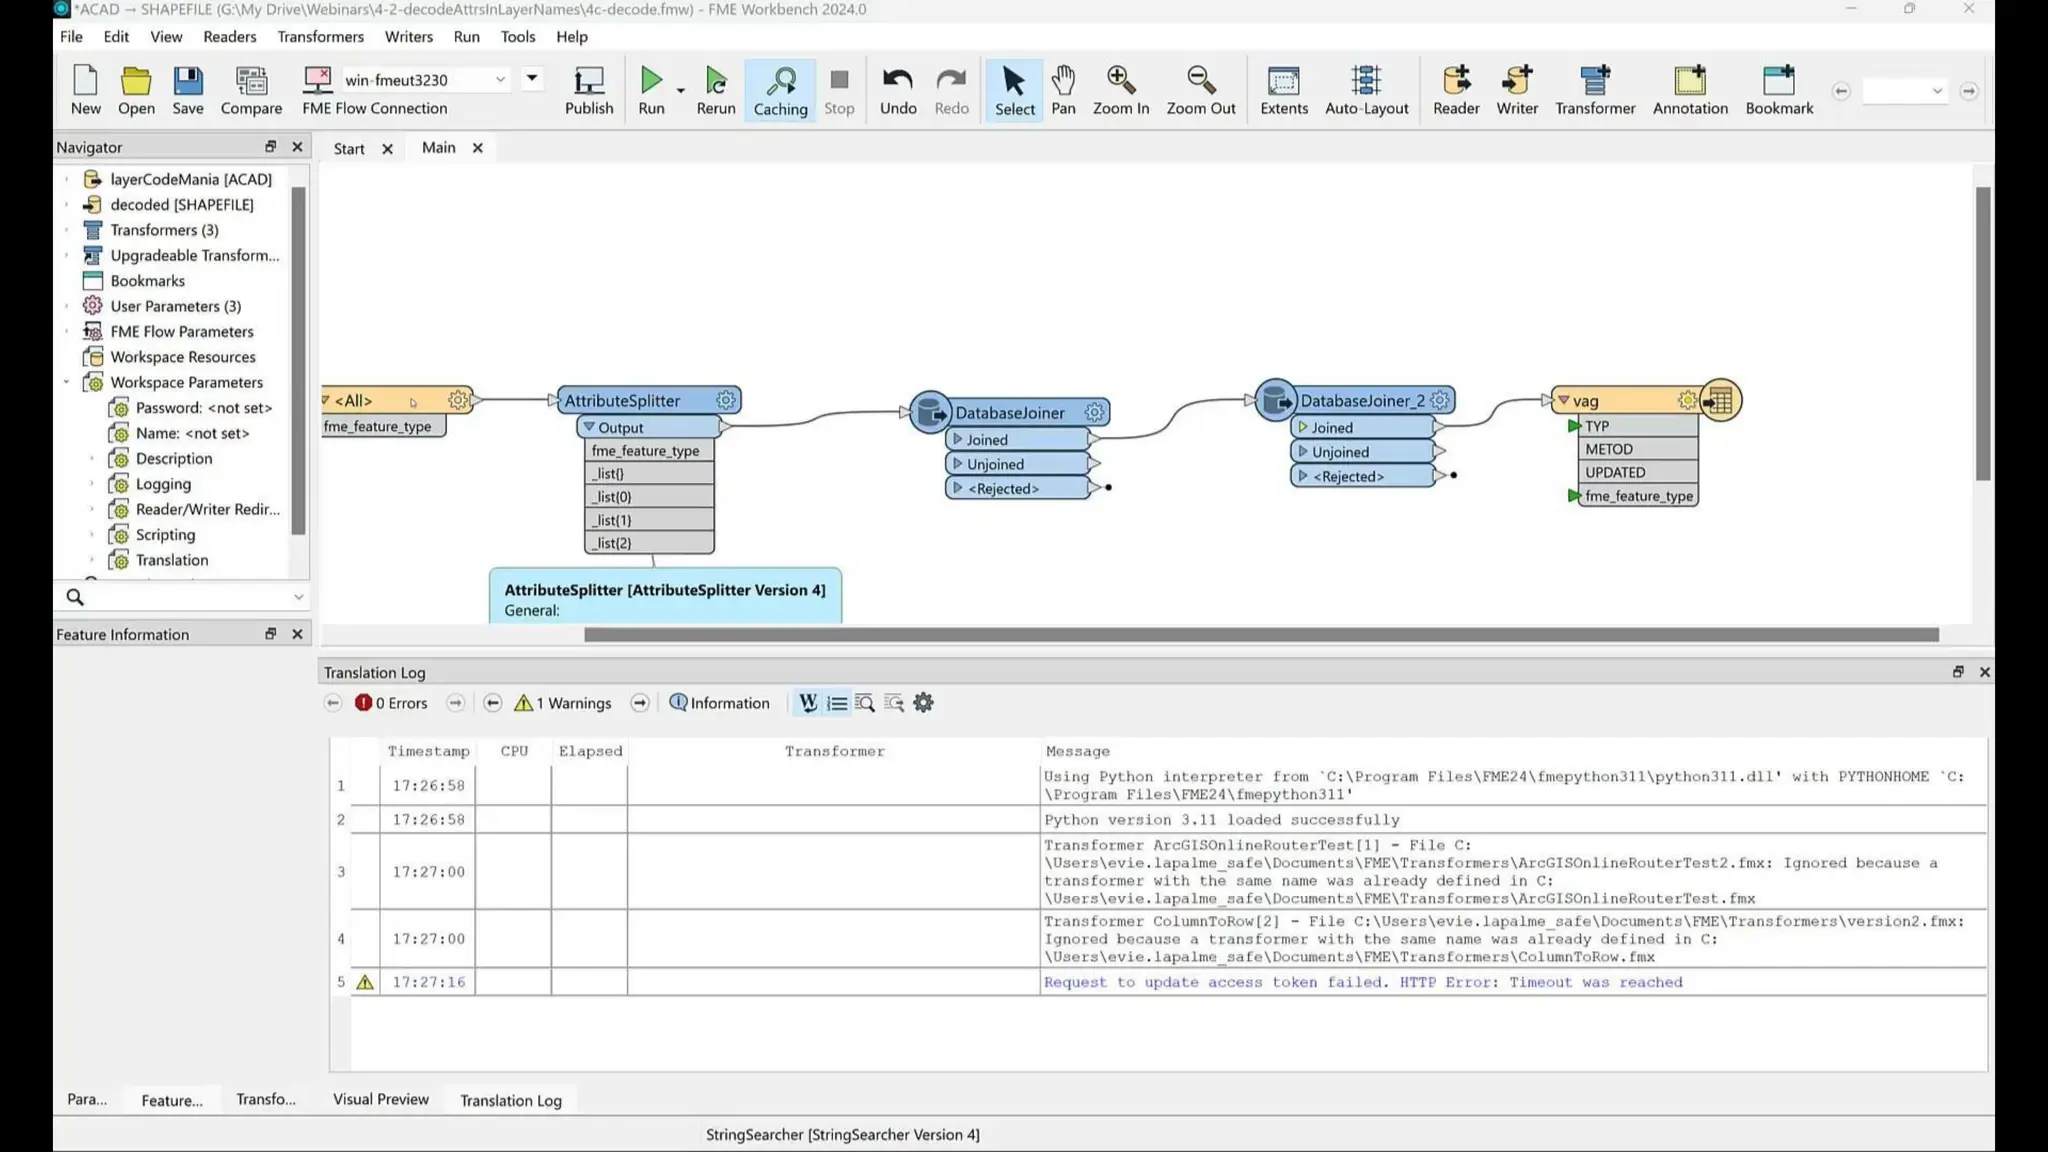Image resolution: width=2048 pixels, height=1152 pixels.
Task: Click the Rerun workspace icon
Action: [715, 89]
